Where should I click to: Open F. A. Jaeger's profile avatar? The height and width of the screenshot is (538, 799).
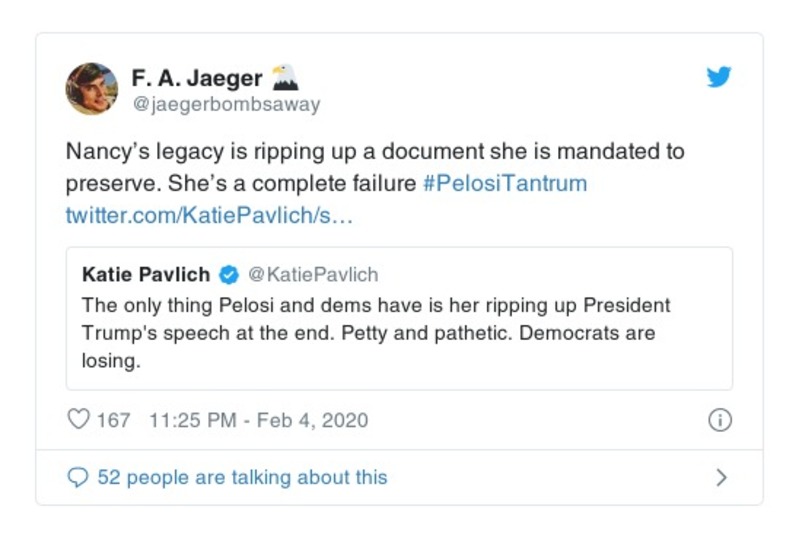point(91,88)
